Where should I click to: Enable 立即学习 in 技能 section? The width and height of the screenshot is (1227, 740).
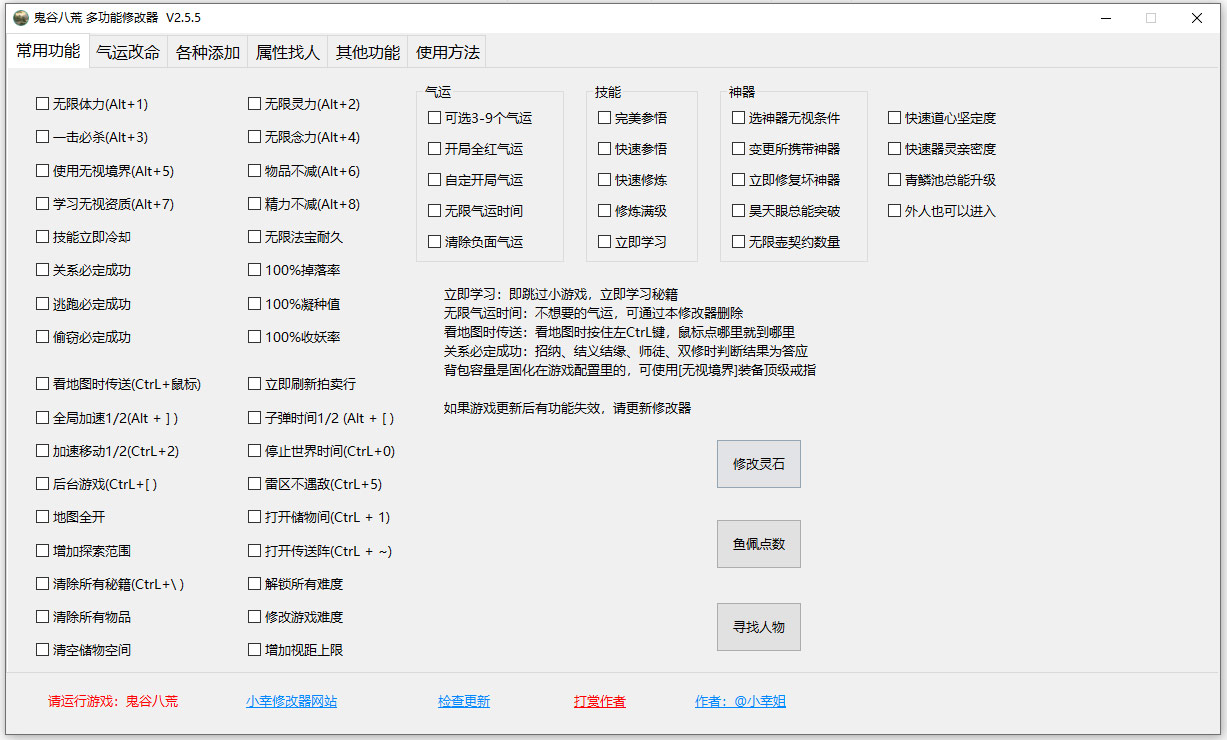click(604, 241)
